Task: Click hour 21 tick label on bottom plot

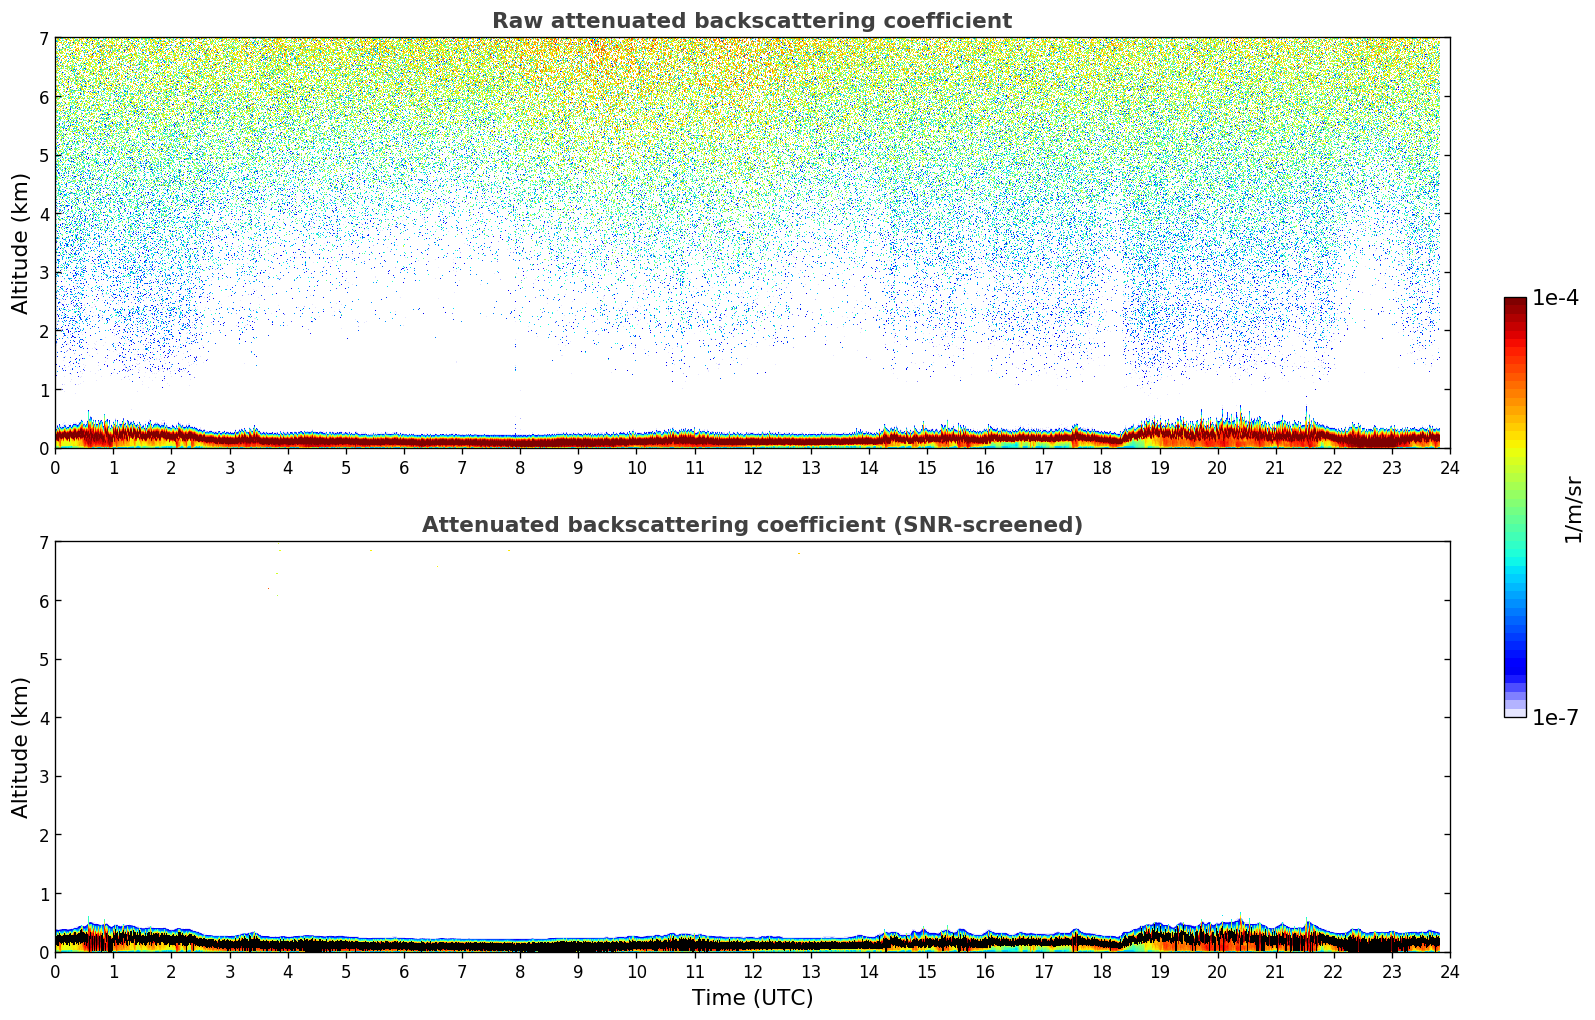Action: click(x=1275, y=972)
